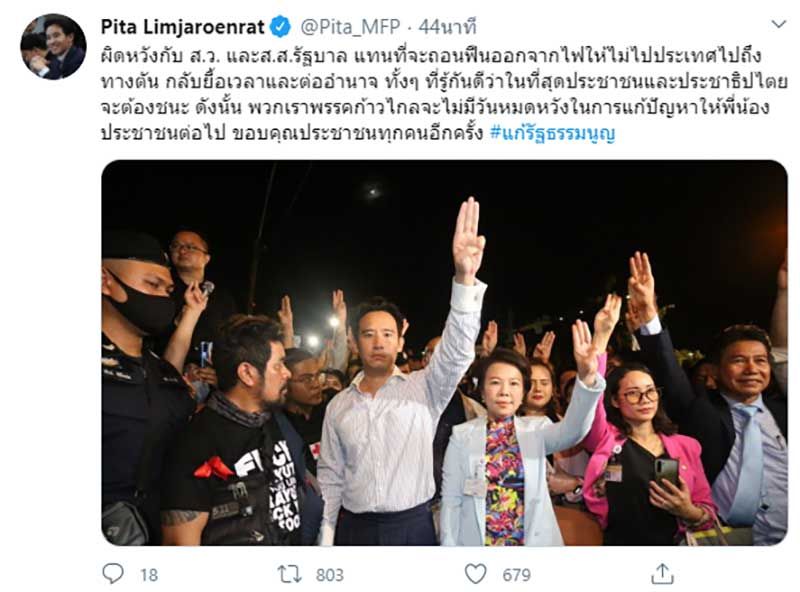Click the 679 likes count
The image size is (800, 592).
tap(516, 575)
